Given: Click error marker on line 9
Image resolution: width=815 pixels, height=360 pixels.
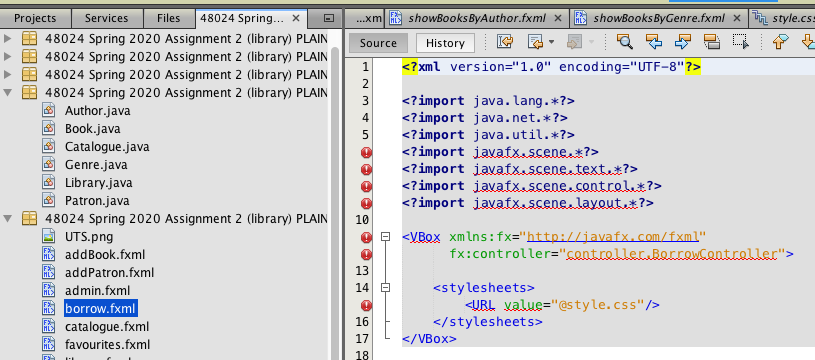Looking at the screenshot, I should tap(366, 203).
